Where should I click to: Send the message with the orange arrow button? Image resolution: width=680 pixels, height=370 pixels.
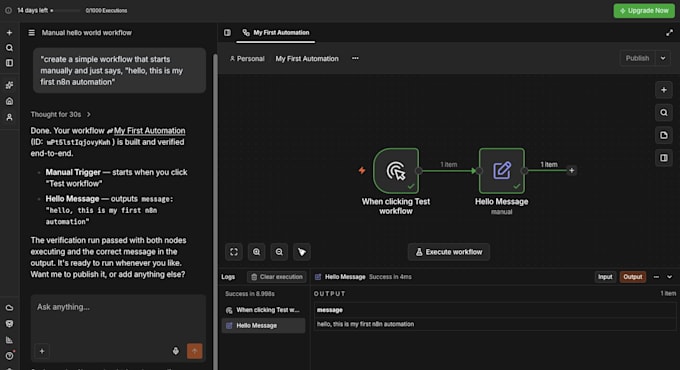(195, 351)
